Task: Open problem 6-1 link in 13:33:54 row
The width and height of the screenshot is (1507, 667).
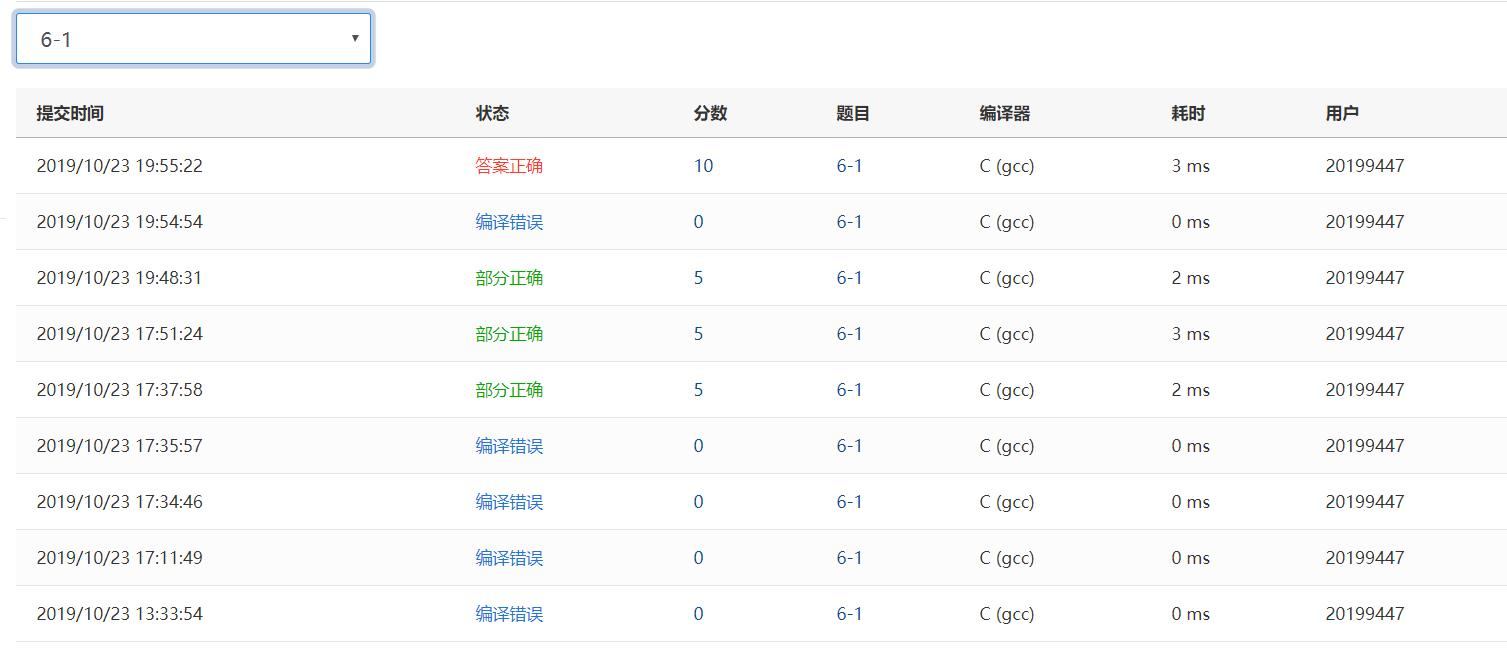Action: coord(849,614)
